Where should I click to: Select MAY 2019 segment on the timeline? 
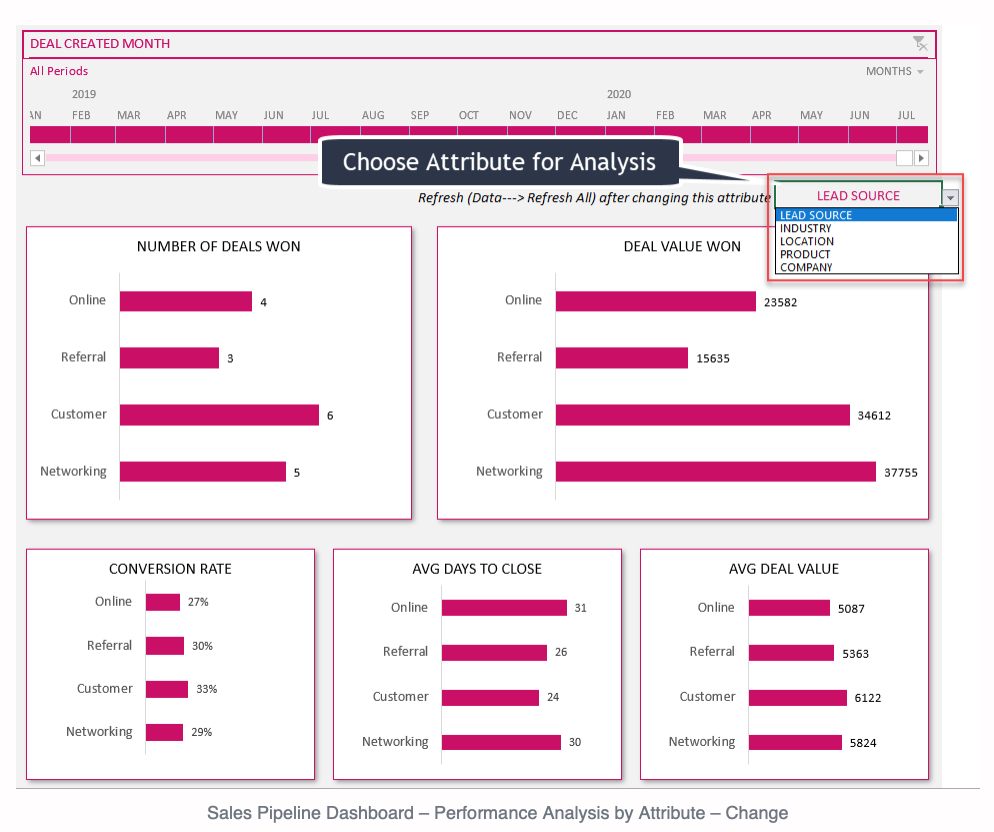[238, 134]
